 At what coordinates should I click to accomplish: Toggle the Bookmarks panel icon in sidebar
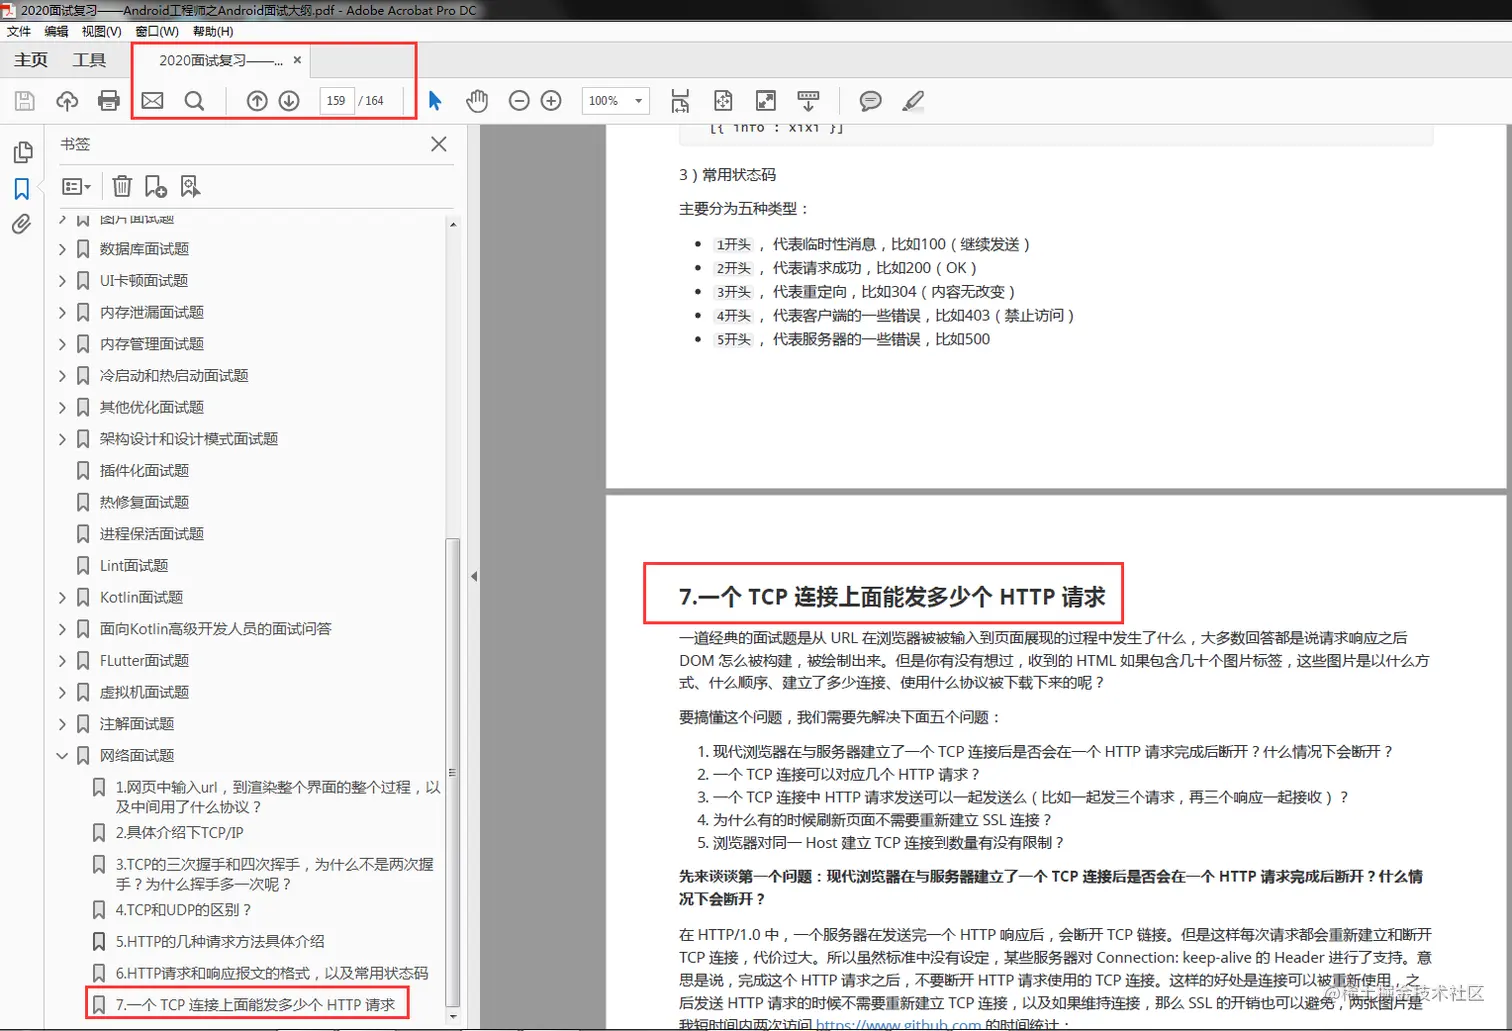[x=22, y=187]
